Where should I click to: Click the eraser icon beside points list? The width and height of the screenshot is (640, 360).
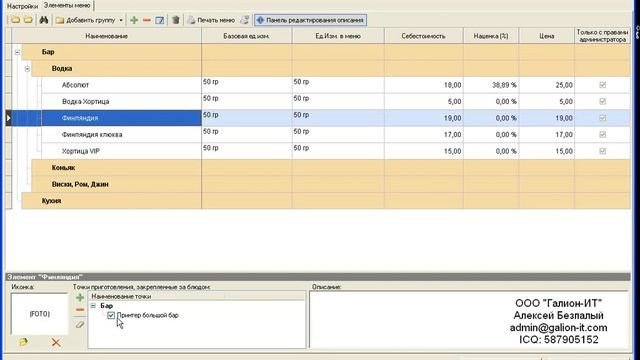point(80,324)
